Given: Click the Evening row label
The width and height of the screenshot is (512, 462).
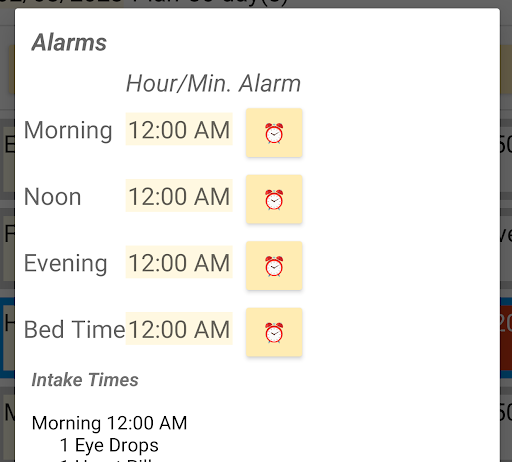Looking at the screenshot, I should [66, 263].
